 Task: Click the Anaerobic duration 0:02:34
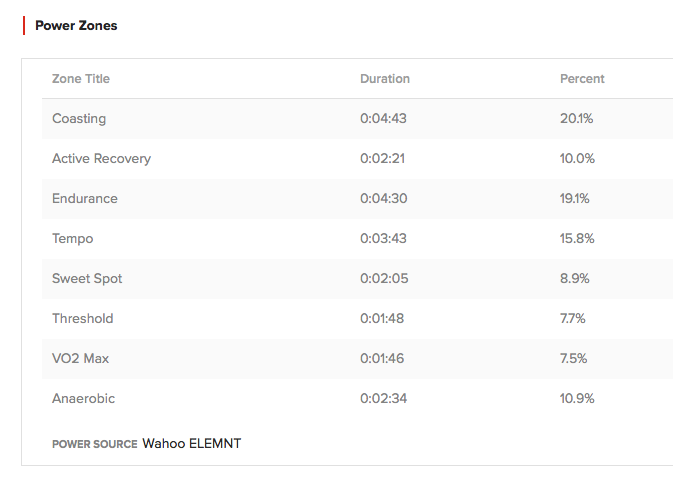point(383,398)
